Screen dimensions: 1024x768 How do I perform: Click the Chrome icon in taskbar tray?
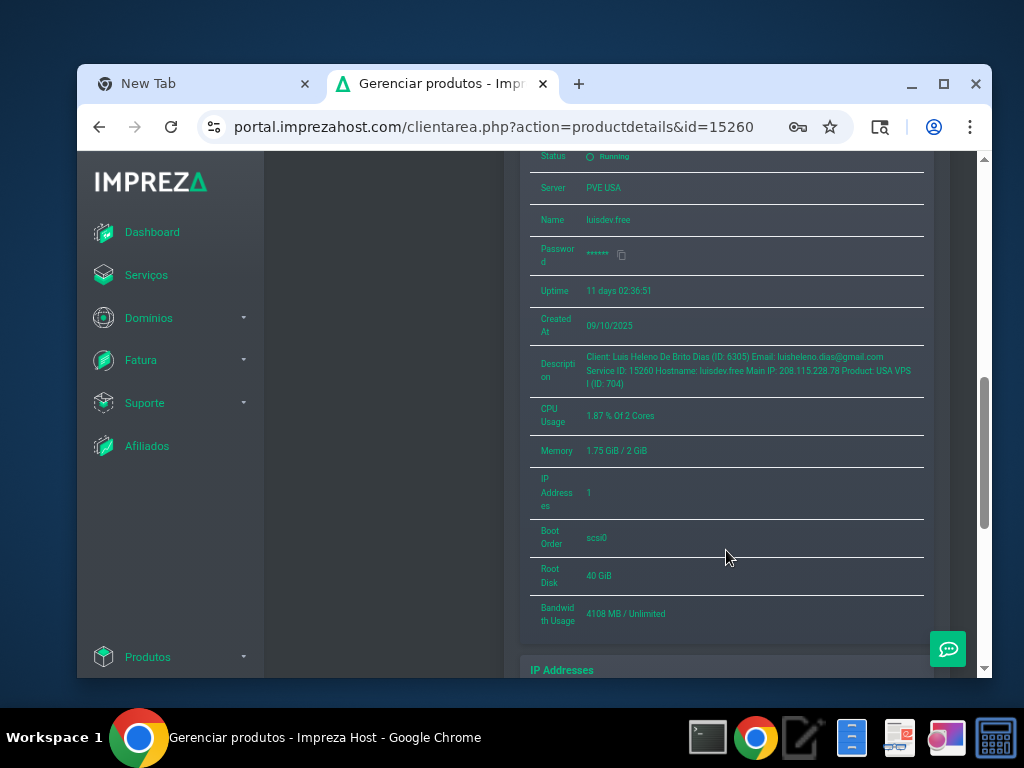[756, 738]
